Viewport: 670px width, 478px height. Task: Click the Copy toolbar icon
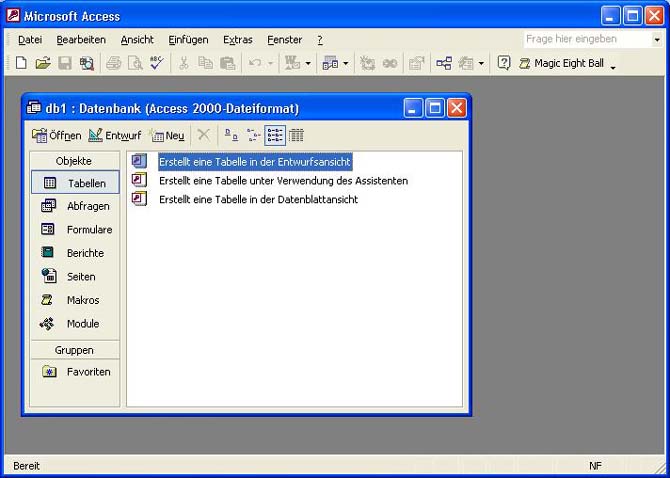click(x=206, y=63)
